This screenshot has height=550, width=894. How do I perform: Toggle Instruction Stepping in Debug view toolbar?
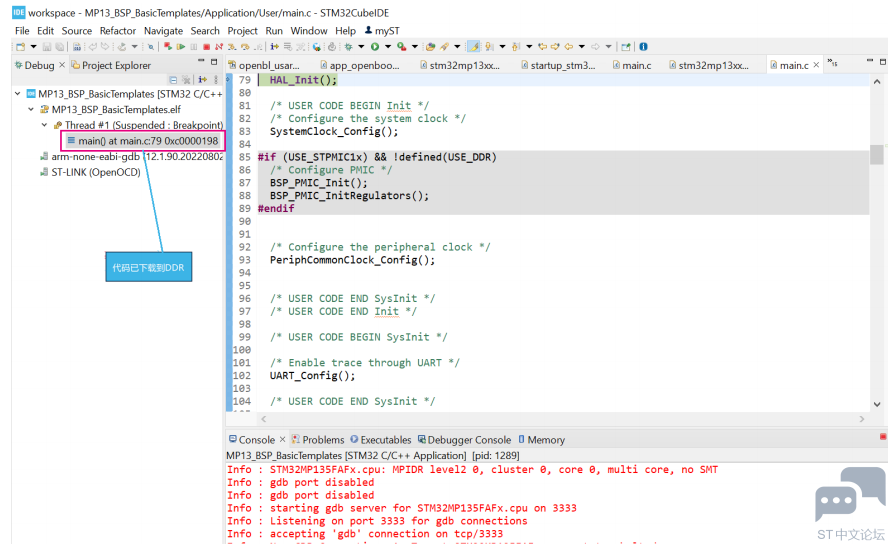[202, 80]
